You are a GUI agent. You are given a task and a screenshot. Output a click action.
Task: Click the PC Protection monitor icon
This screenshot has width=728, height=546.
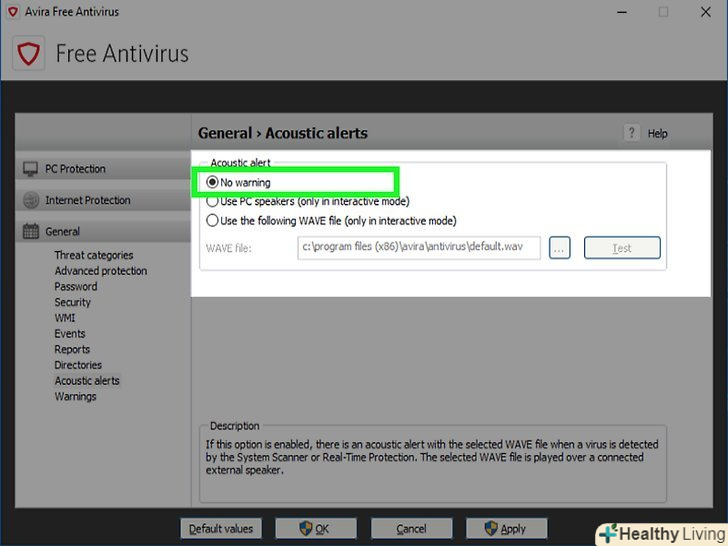point(31,169)
